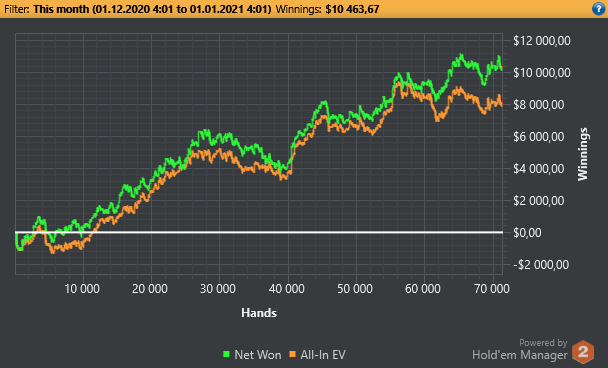This screenshot has height=368, width=608.
Task: Click the -$2 000,00 axis label
Action: pyautogui.click(x=541, y=265)
